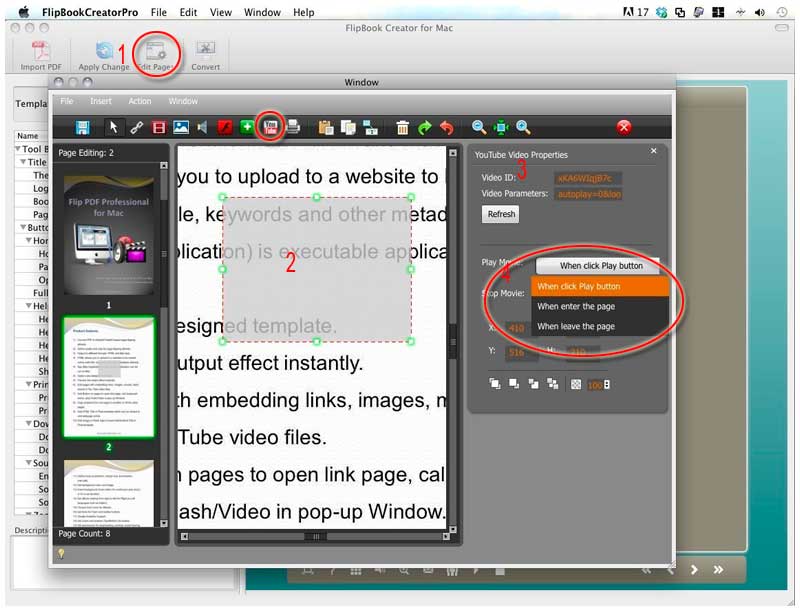800x611 pixels.
Task: Click the paste clipboard icon
Action: click(326, 127)
